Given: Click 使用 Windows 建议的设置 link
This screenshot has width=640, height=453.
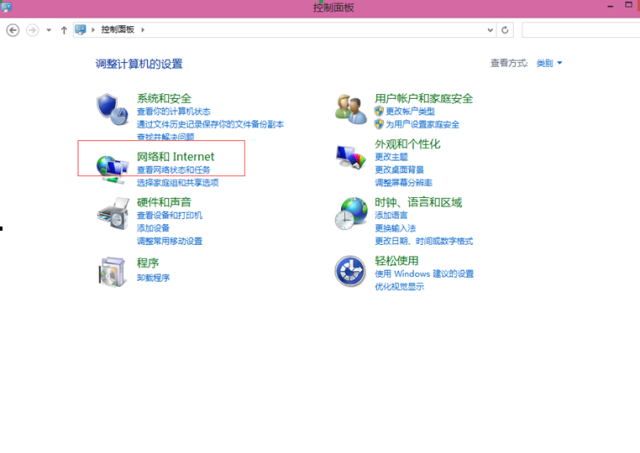Looking at the screenshot, I should [424, 274].
